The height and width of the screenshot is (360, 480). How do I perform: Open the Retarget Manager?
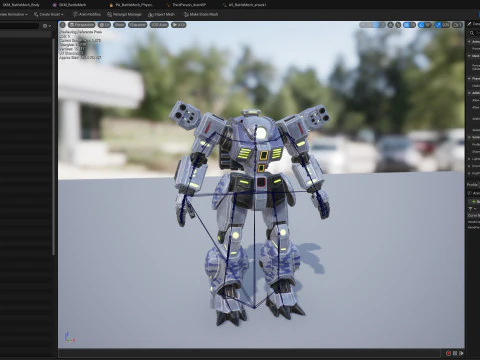124,14
